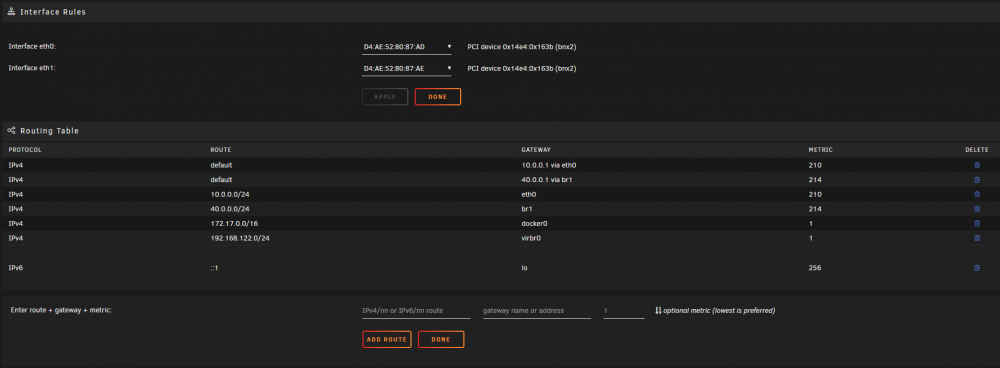Image resolution: width=1000 pixels, height=368 pixels.
Task: Delete the IPv6 ::1 route
Action: 976,268
